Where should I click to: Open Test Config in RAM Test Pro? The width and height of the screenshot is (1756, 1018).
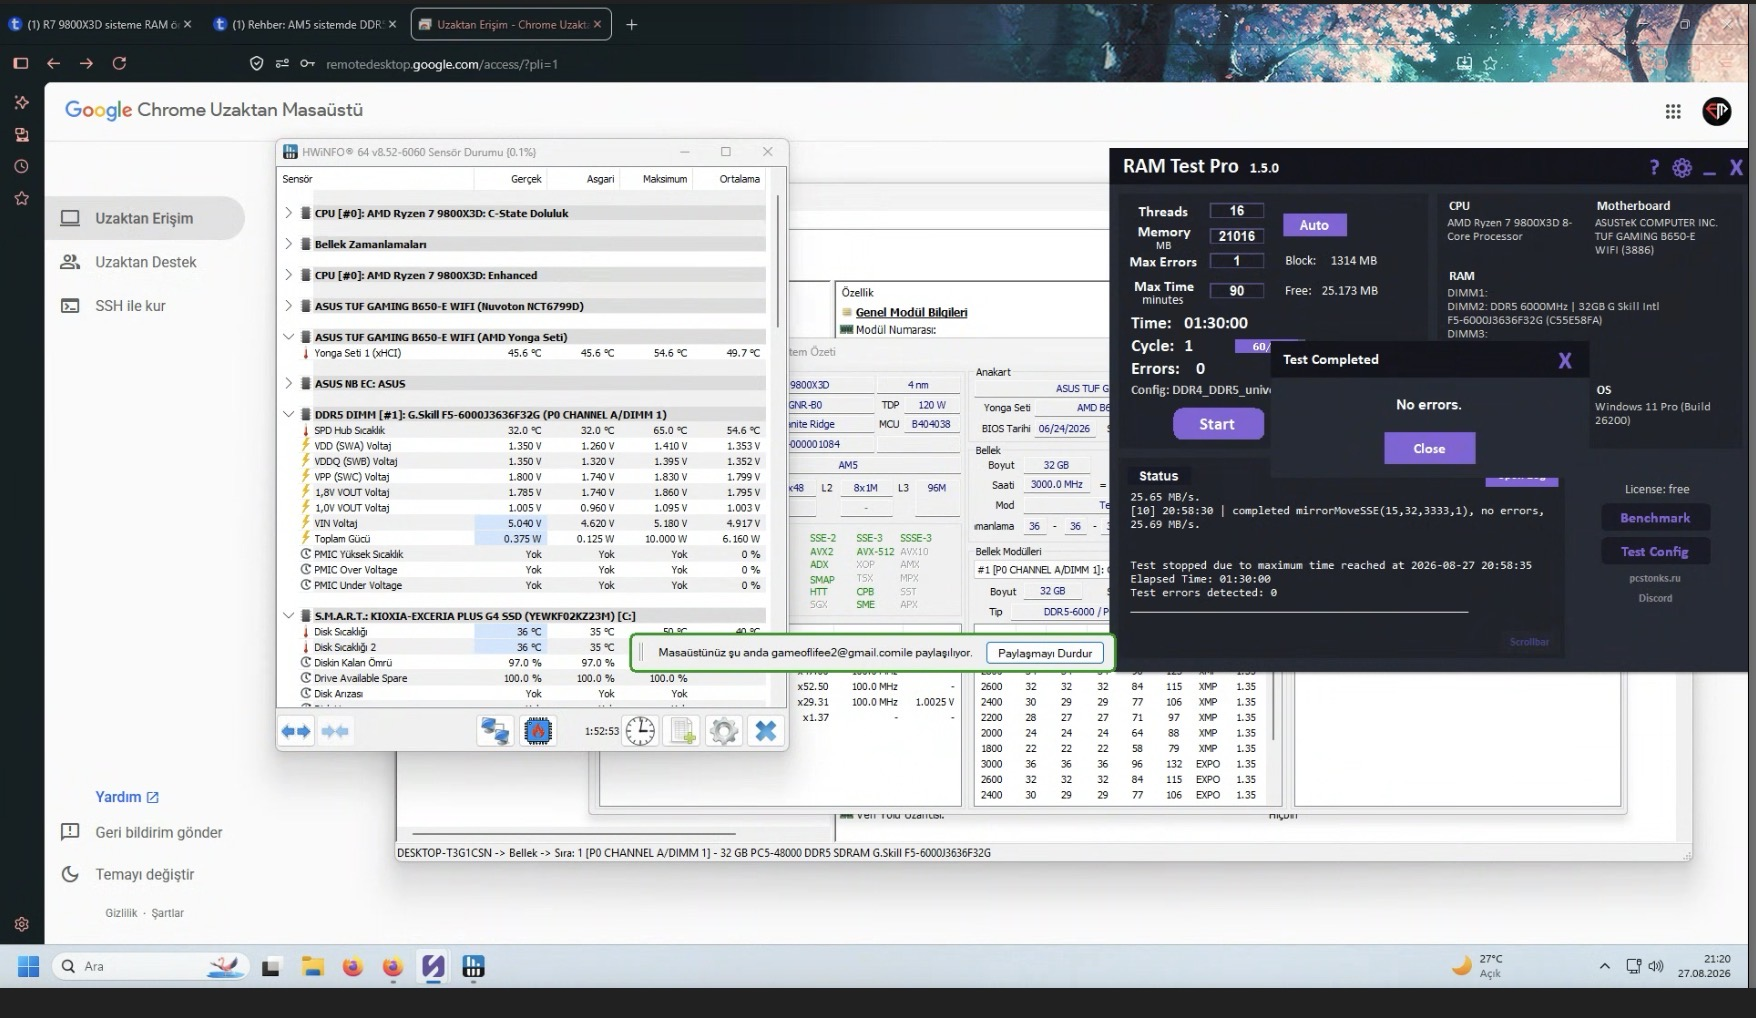(x=1655, y=551)
